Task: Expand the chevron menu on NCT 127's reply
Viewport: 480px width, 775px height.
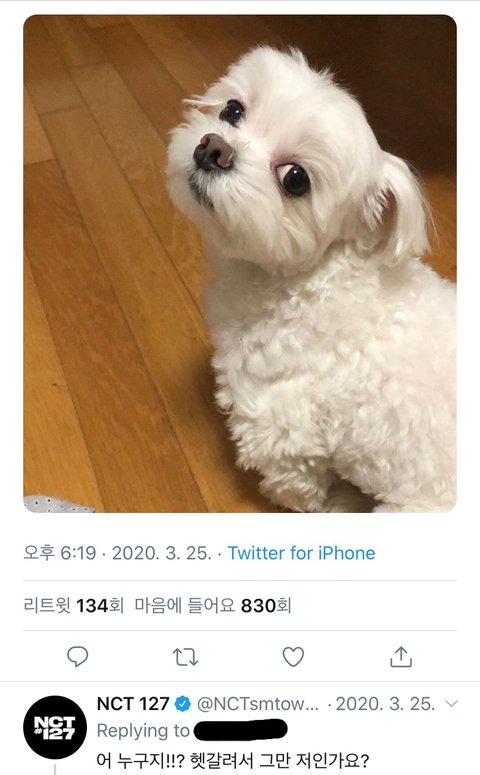Action: tap(451, 703)
